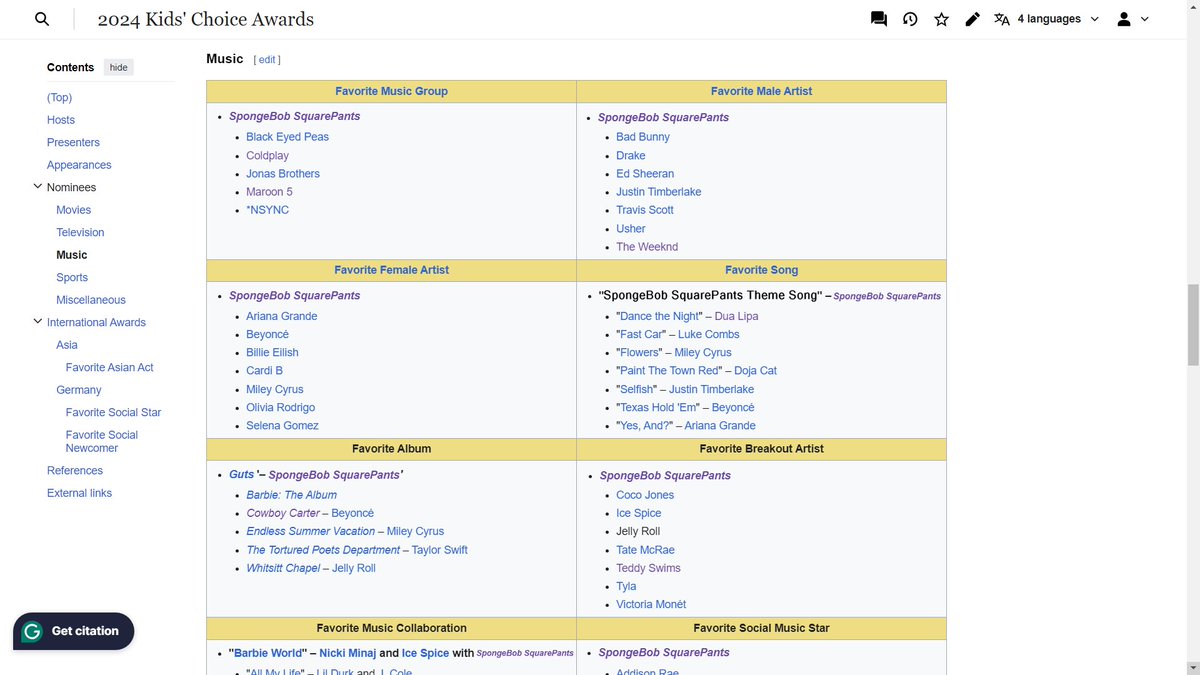Jump to the Presenters section
The image size is (1200, 675).
point(73,142)
